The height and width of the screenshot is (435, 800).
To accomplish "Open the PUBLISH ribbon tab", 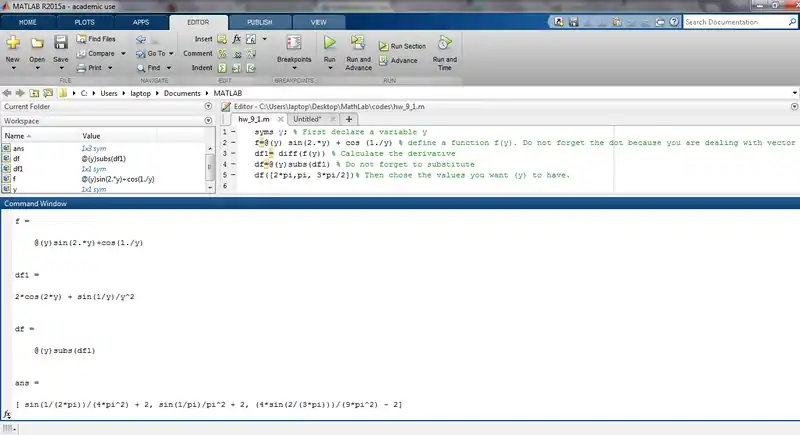I will click(x=261, y=20).
